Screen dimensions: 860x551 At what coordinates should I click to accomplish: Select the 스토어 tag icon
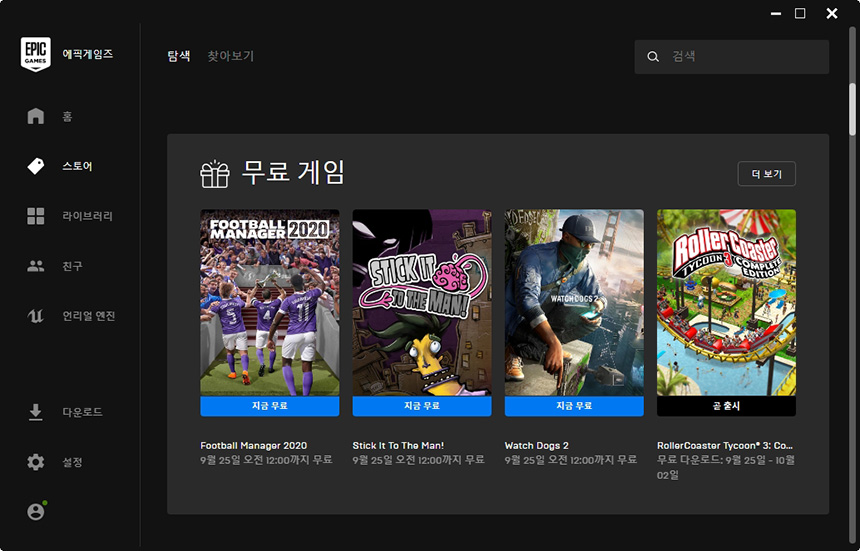coord(36,166)
